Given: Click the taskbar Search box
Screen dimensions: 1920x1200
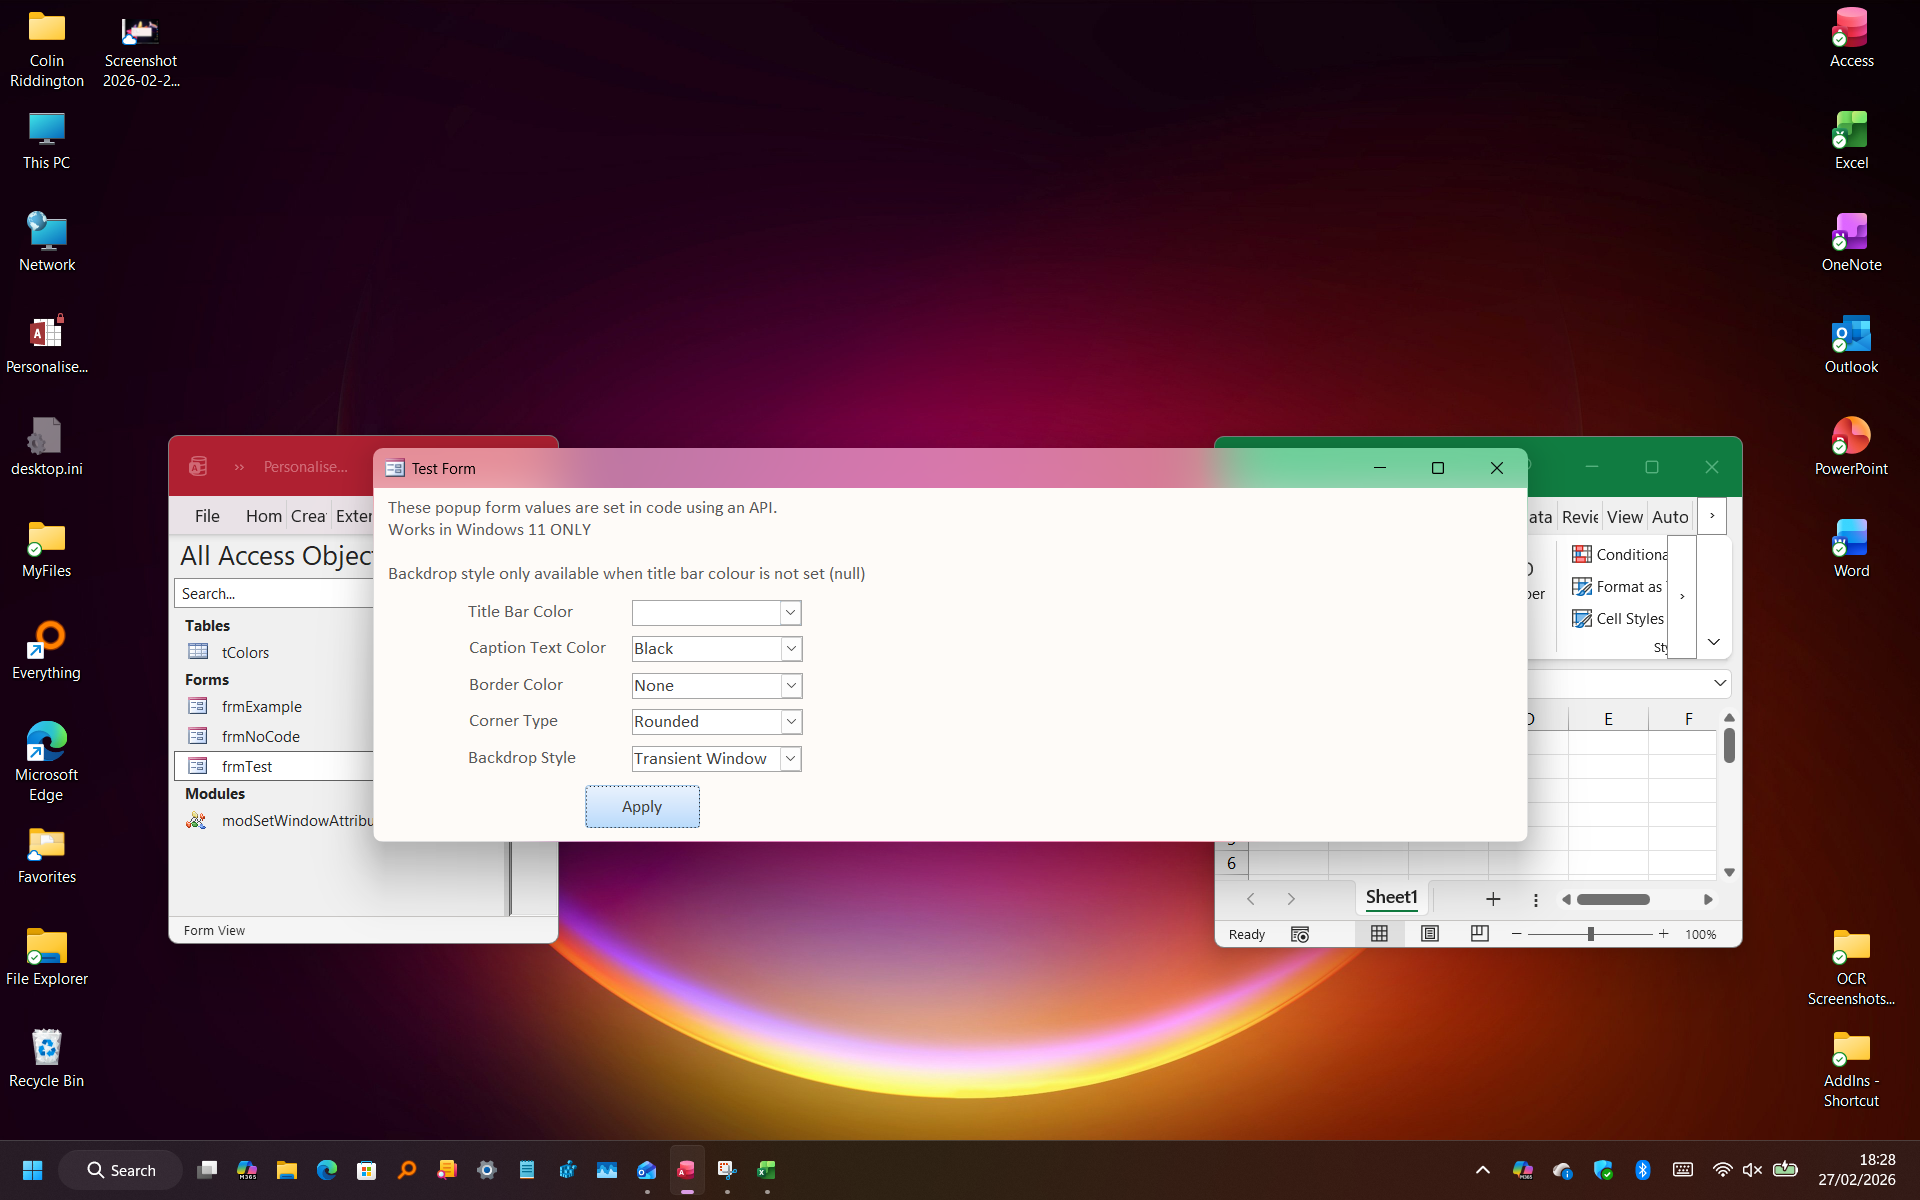Looking at the screenshot, I should pos(120,1170).
